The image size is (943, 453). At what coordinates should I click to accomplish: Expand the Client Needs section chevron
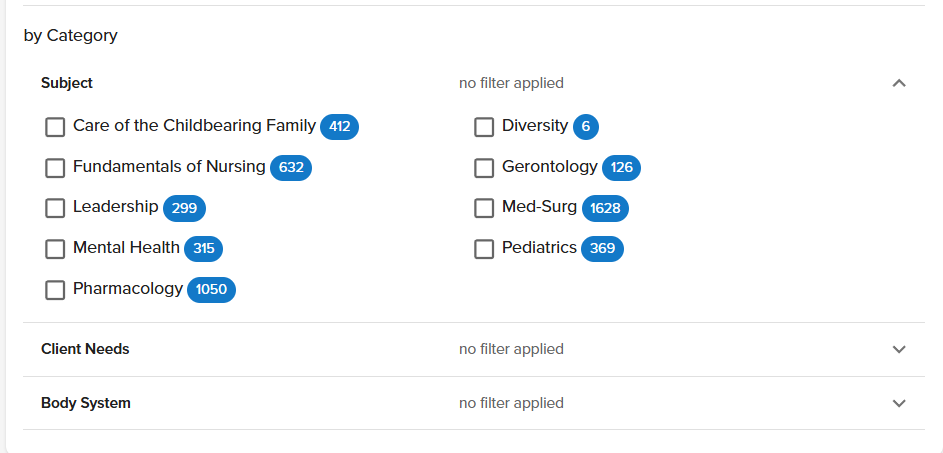pos(899,349)
